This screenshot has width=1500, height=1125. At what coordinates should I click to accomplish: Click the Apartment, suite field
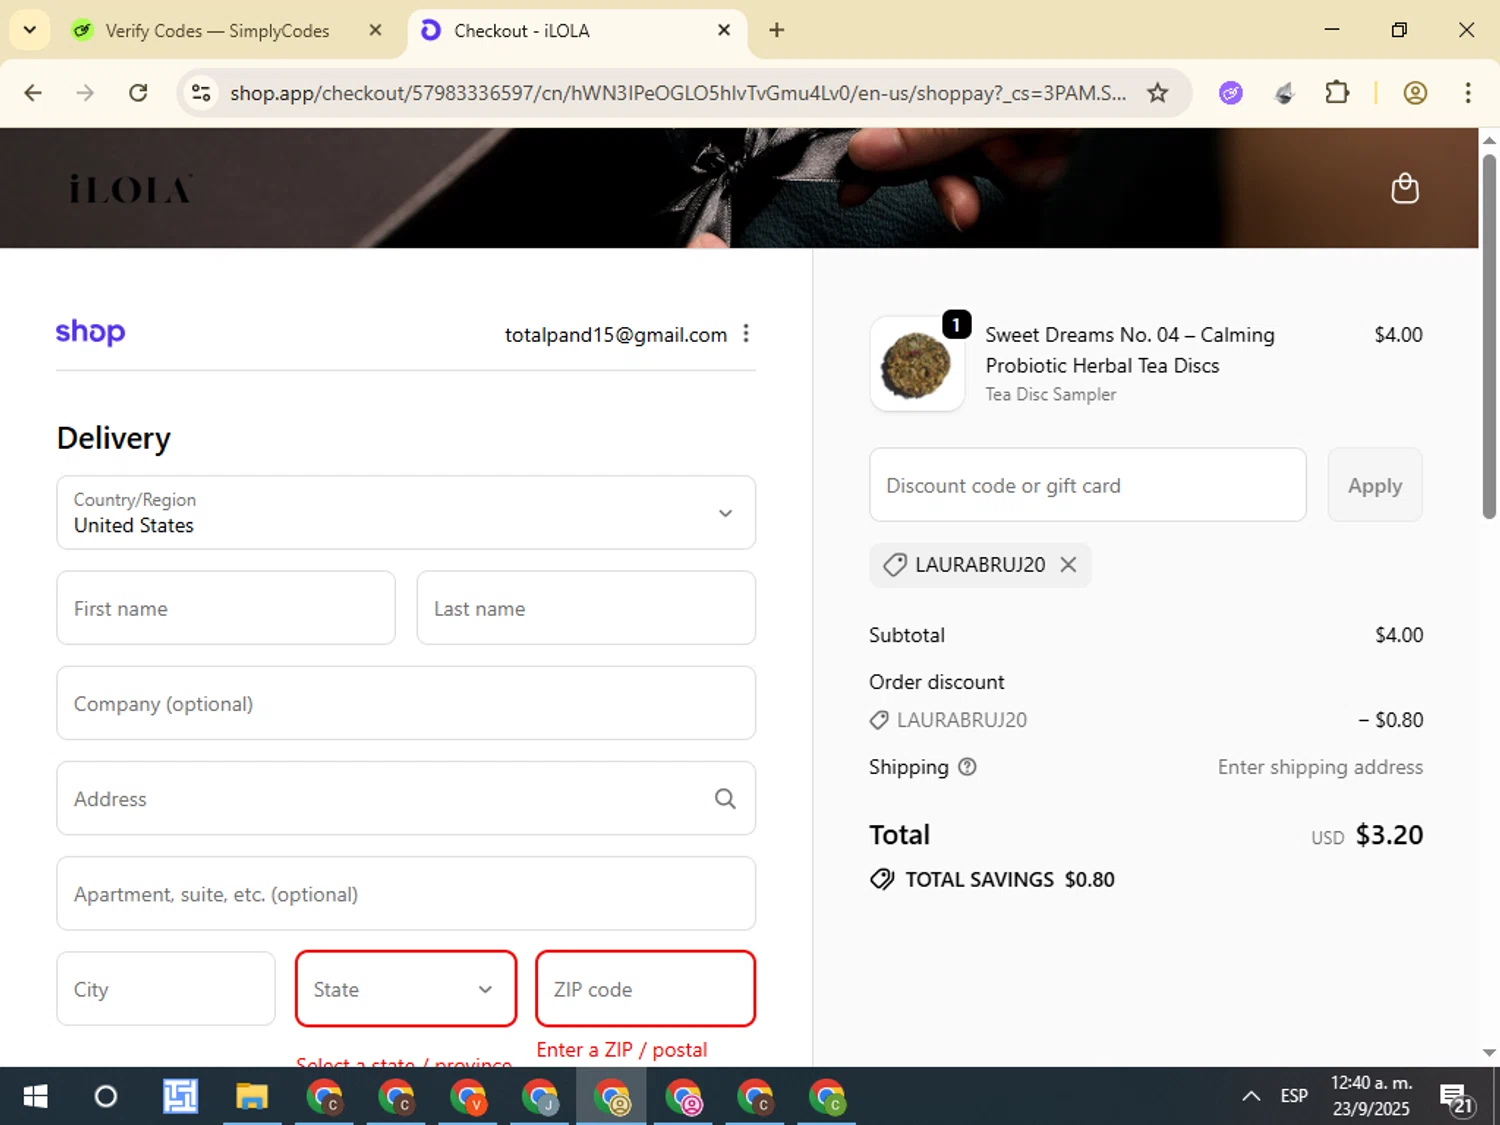tap(406, 893)
